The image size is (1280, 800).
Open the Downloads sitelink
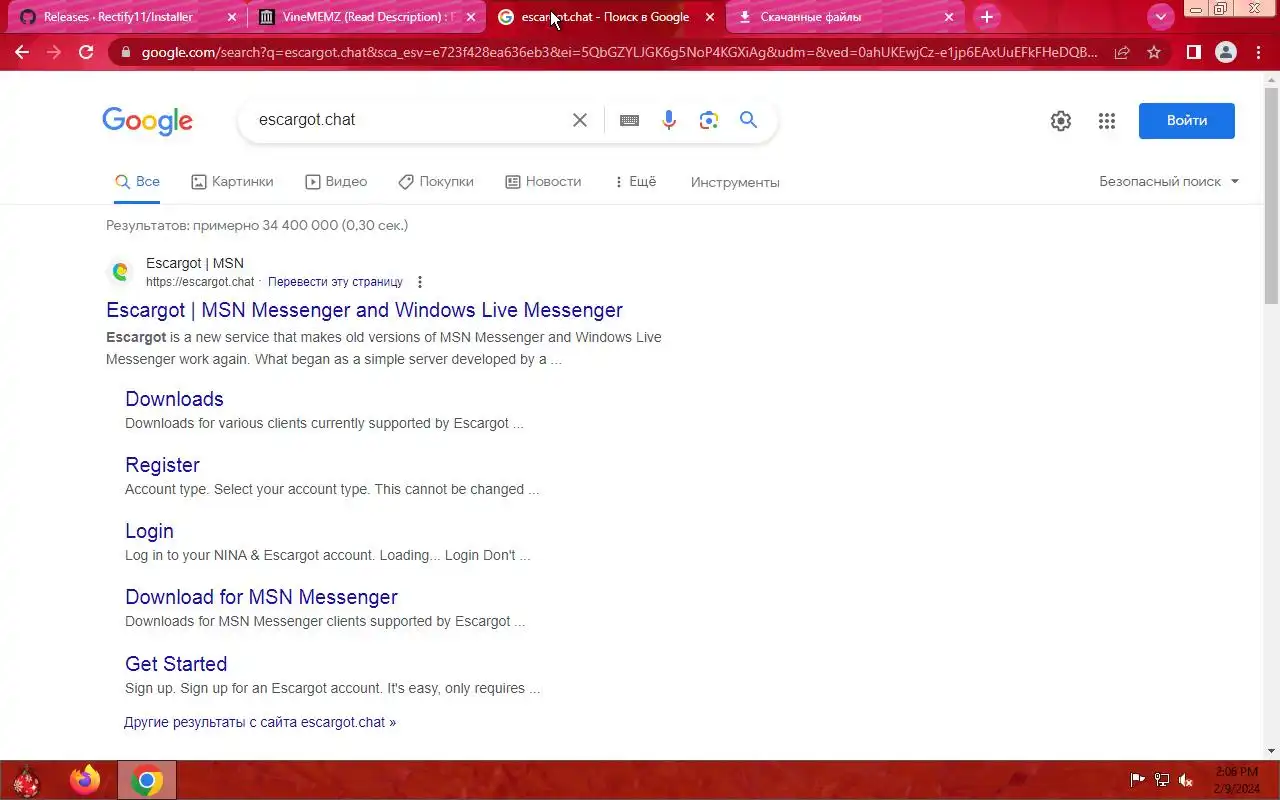174,399
